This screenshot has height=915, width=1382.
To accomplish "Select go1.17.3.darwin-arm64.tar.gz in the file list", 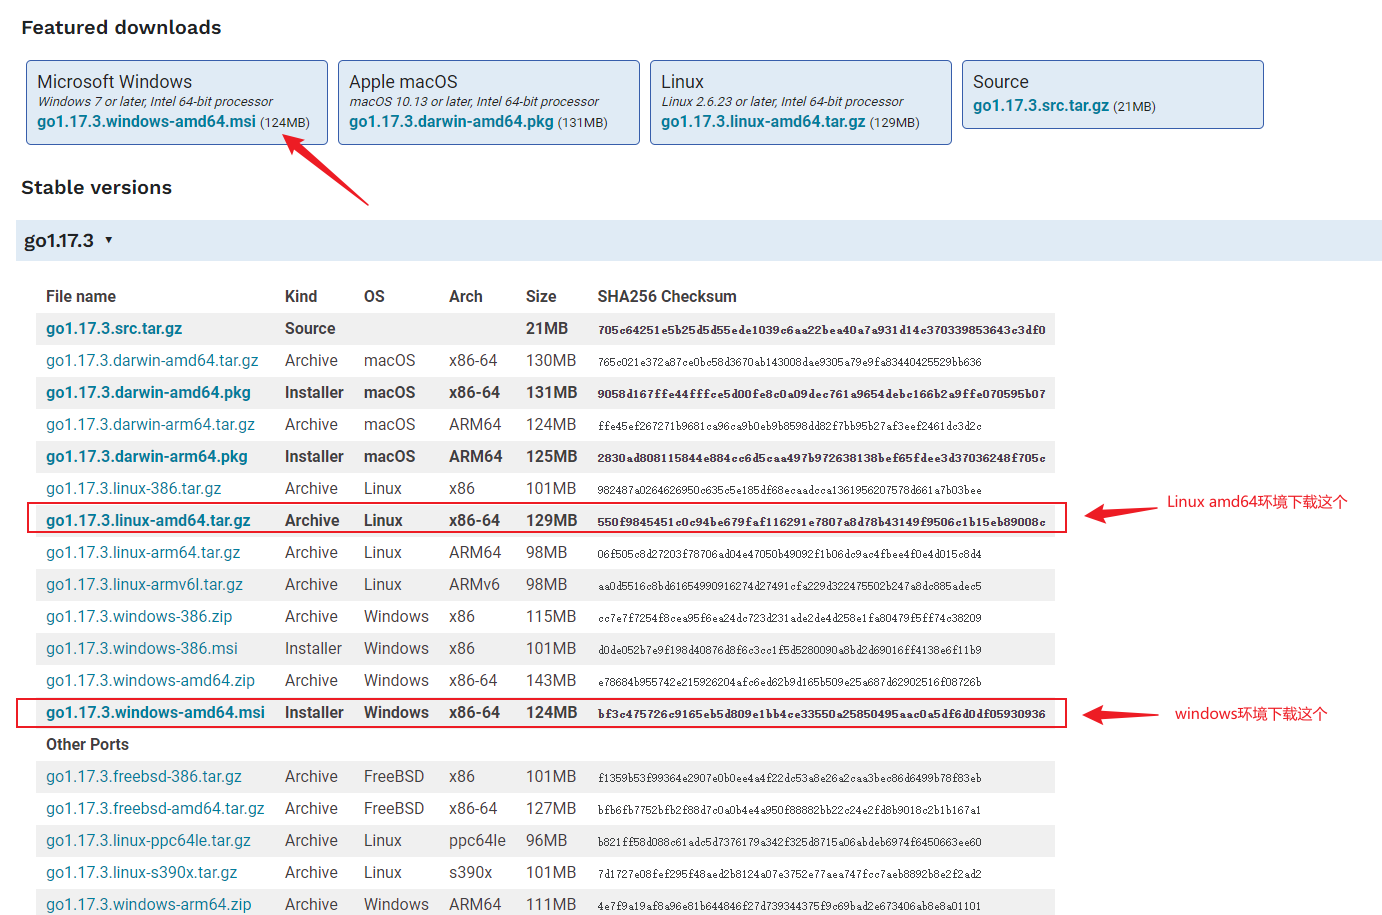I will tap(150, 425).
